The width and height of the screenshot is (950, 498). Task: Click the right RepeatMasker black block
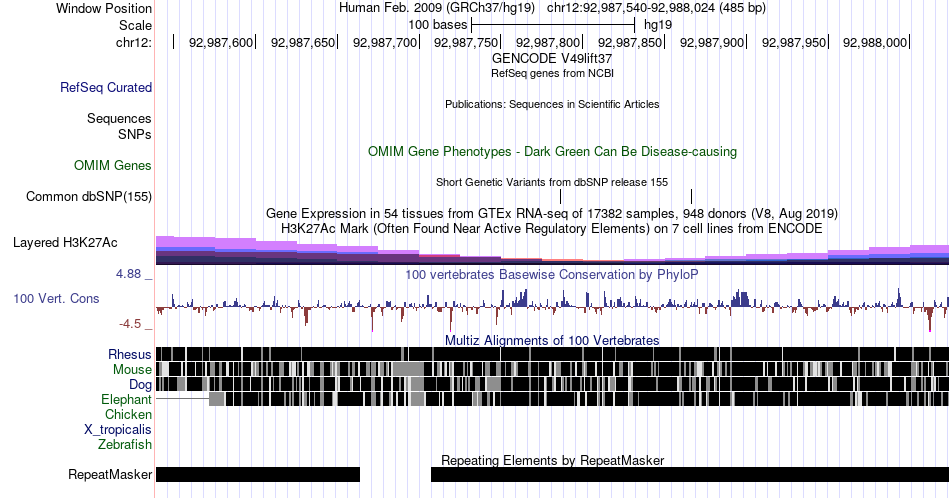pyautogui.click(x=690, y=474)
